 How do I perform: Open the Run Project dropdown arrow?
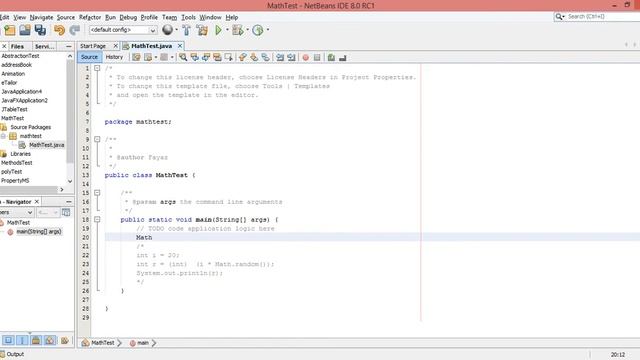(227, 29)
